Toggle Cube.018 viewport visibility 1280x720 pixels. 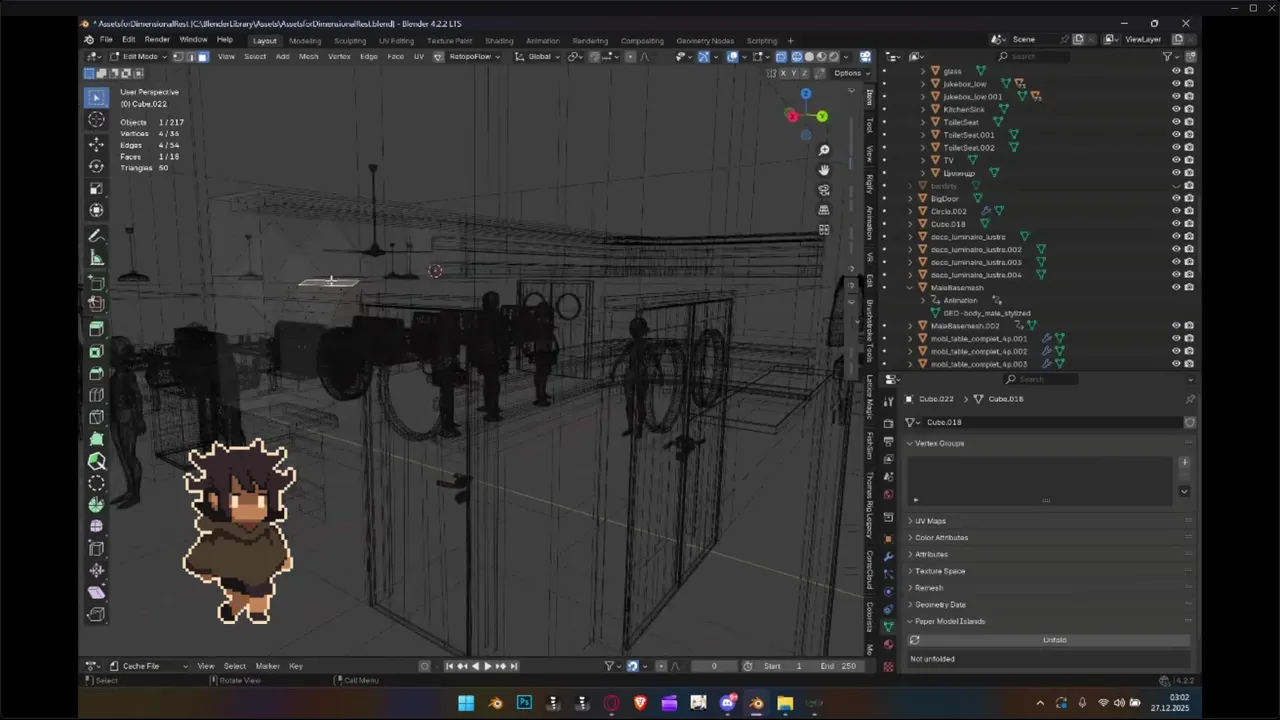point(1176,224)
